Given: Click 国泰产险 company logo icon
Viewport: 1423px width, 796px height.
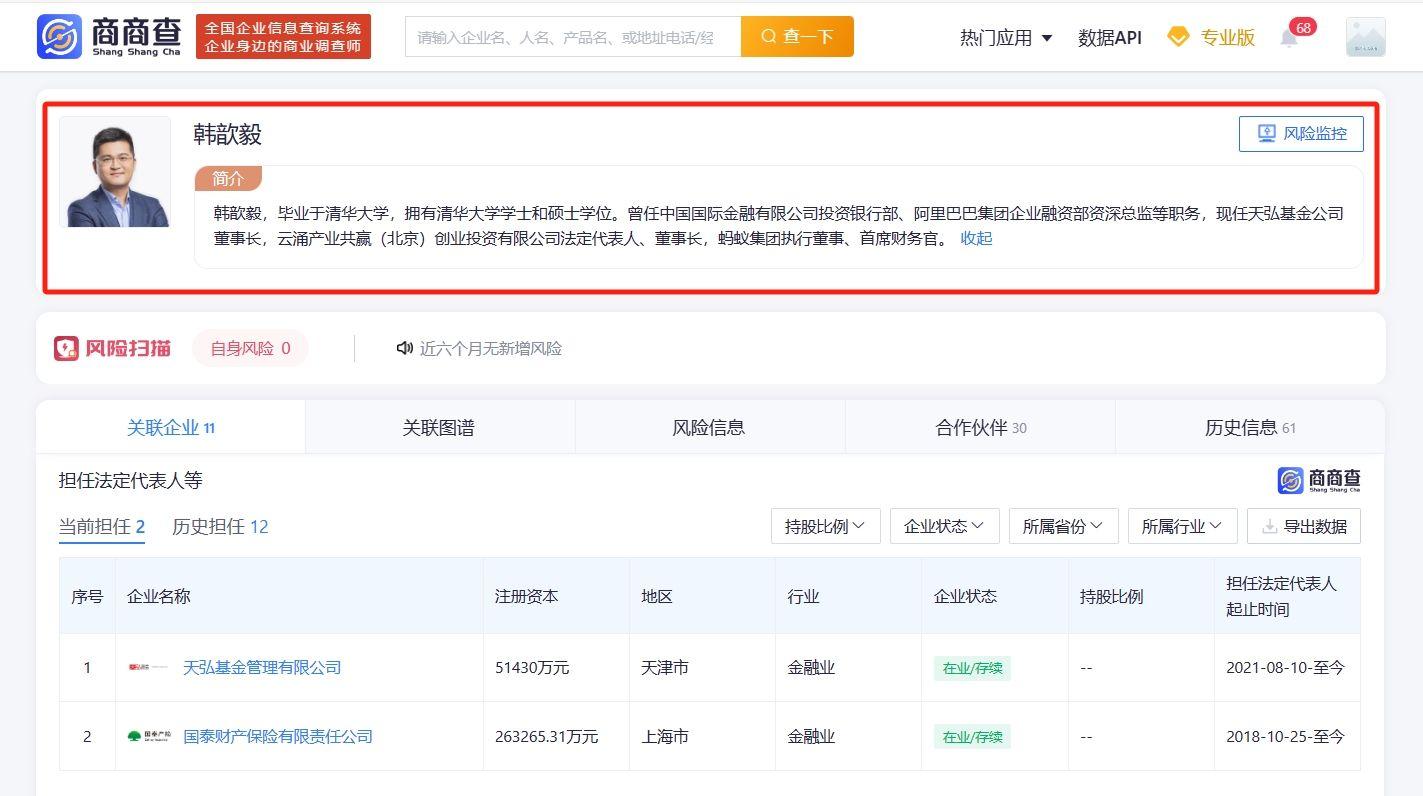Looking at the screenshot, I should [149, 736].
